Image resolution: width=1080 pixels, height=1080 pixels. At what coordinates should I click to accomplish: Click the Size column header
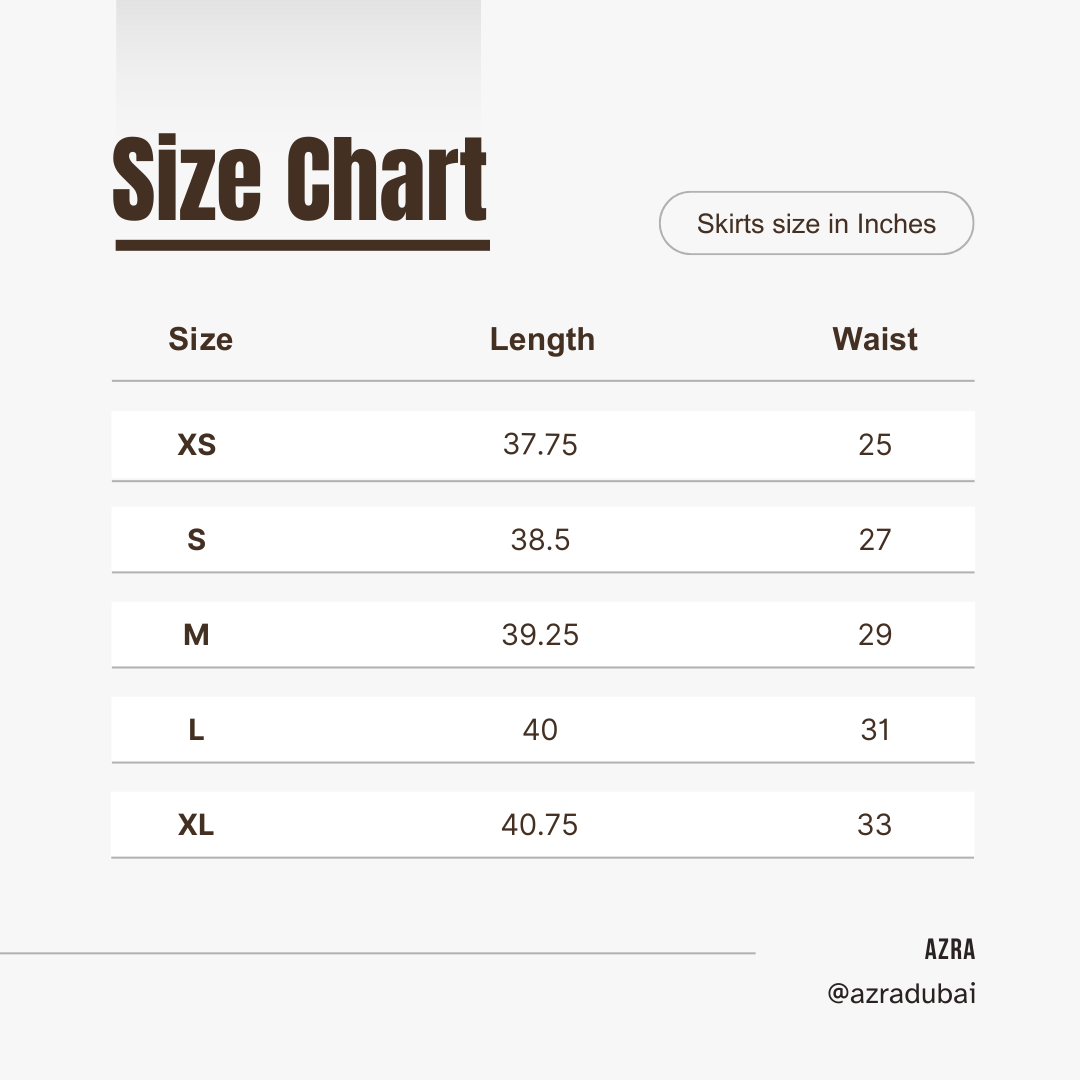(x=200, y=339)
